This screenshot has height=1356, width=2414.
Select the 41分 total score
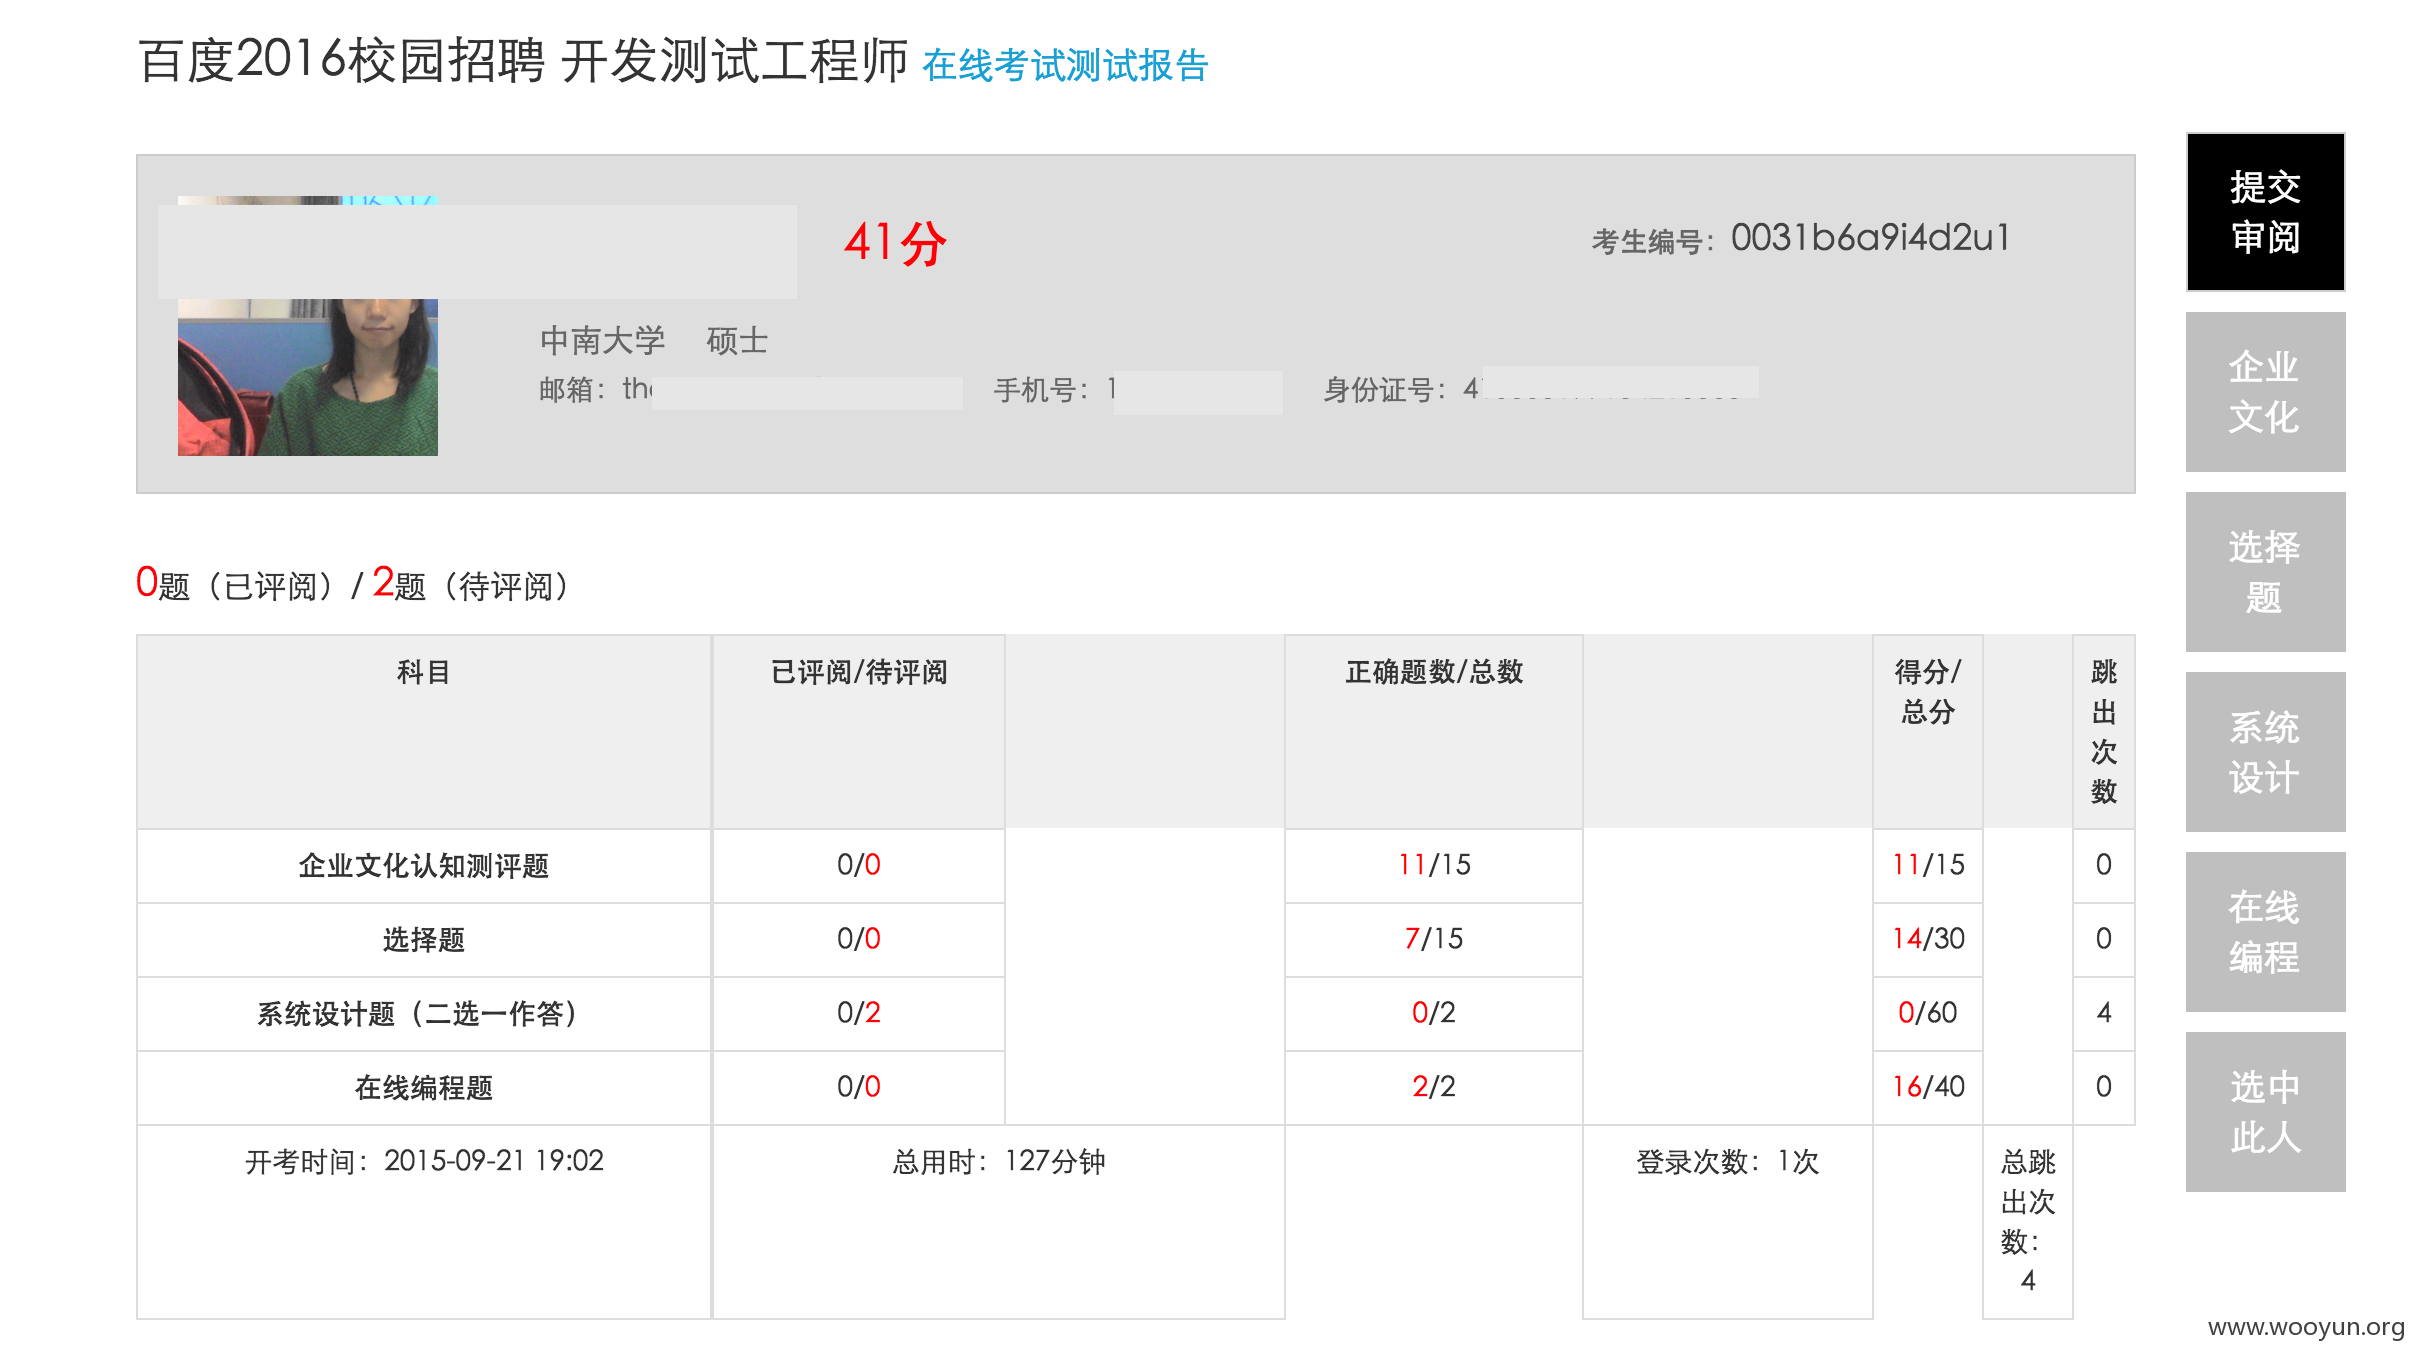tap(895, 243)
